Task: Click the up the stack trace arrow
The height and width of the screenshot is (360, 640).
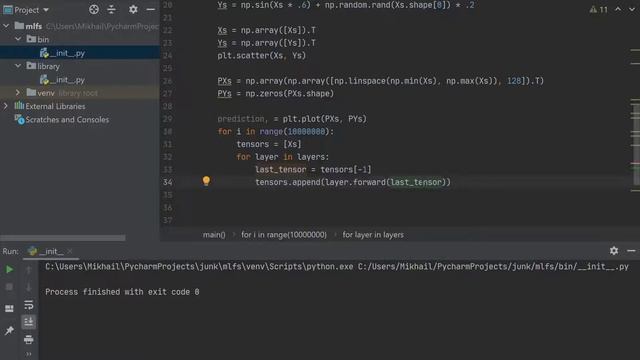Action: coord(29,269)
